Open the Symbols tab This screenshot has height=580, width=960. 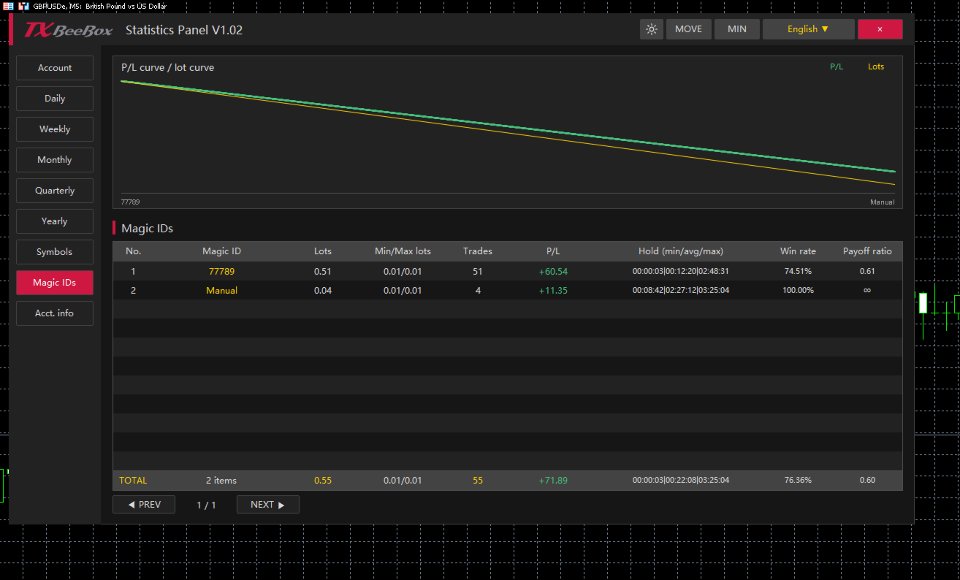tap(54, 252)
